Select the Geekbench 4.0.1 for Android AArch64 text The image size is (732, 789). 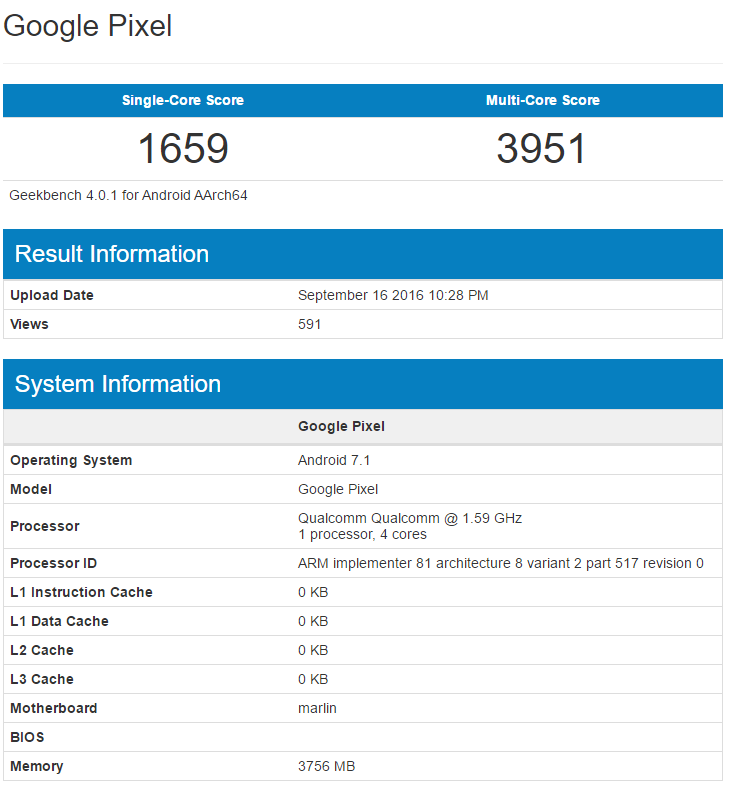pos(128,195)
